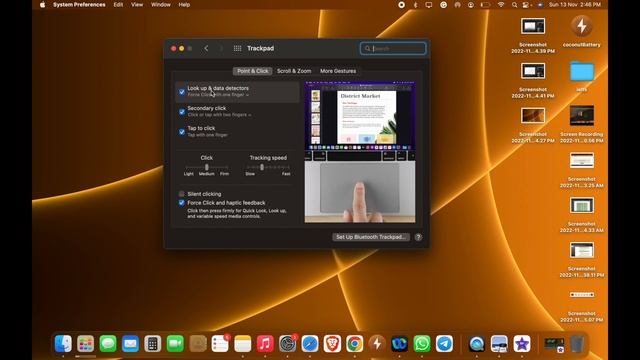The width and height of the screenshot is (640, 360).
Task: Select Screenshot 3.25 AM desktop file
Action: point(582,170)
